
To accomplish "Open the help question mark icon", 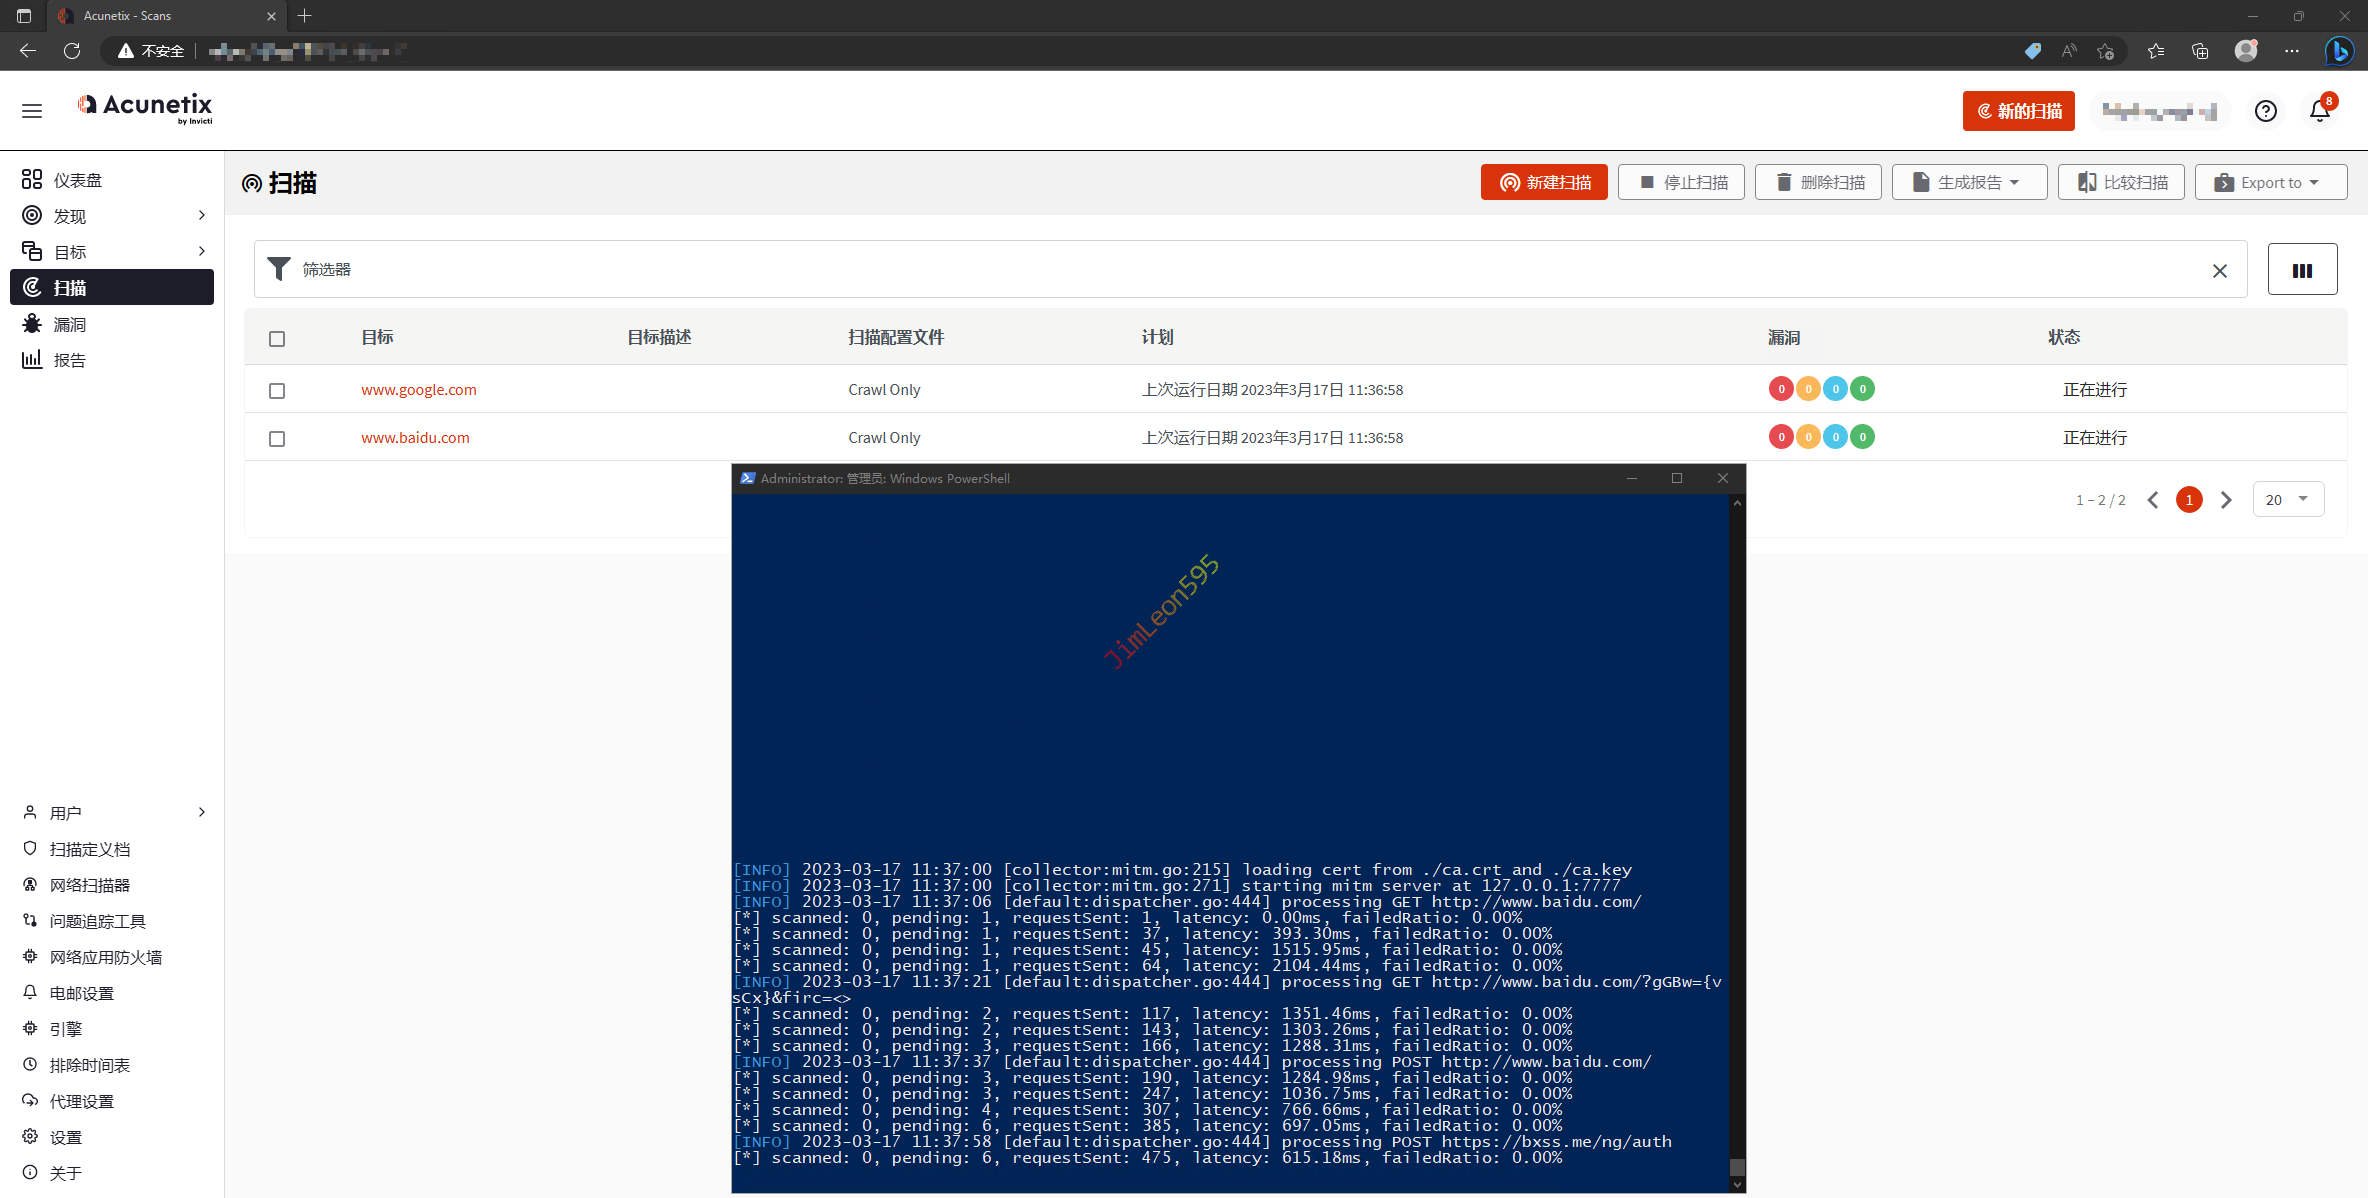I will tap(2266, 111).
